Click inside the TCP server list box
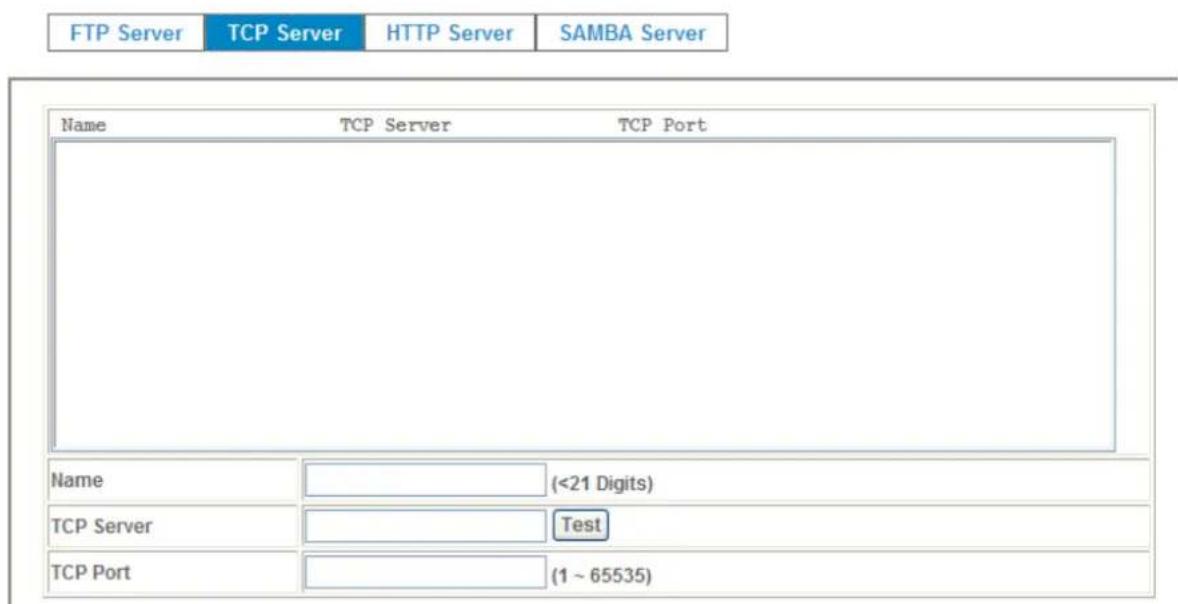 click(x=584, y=295)
